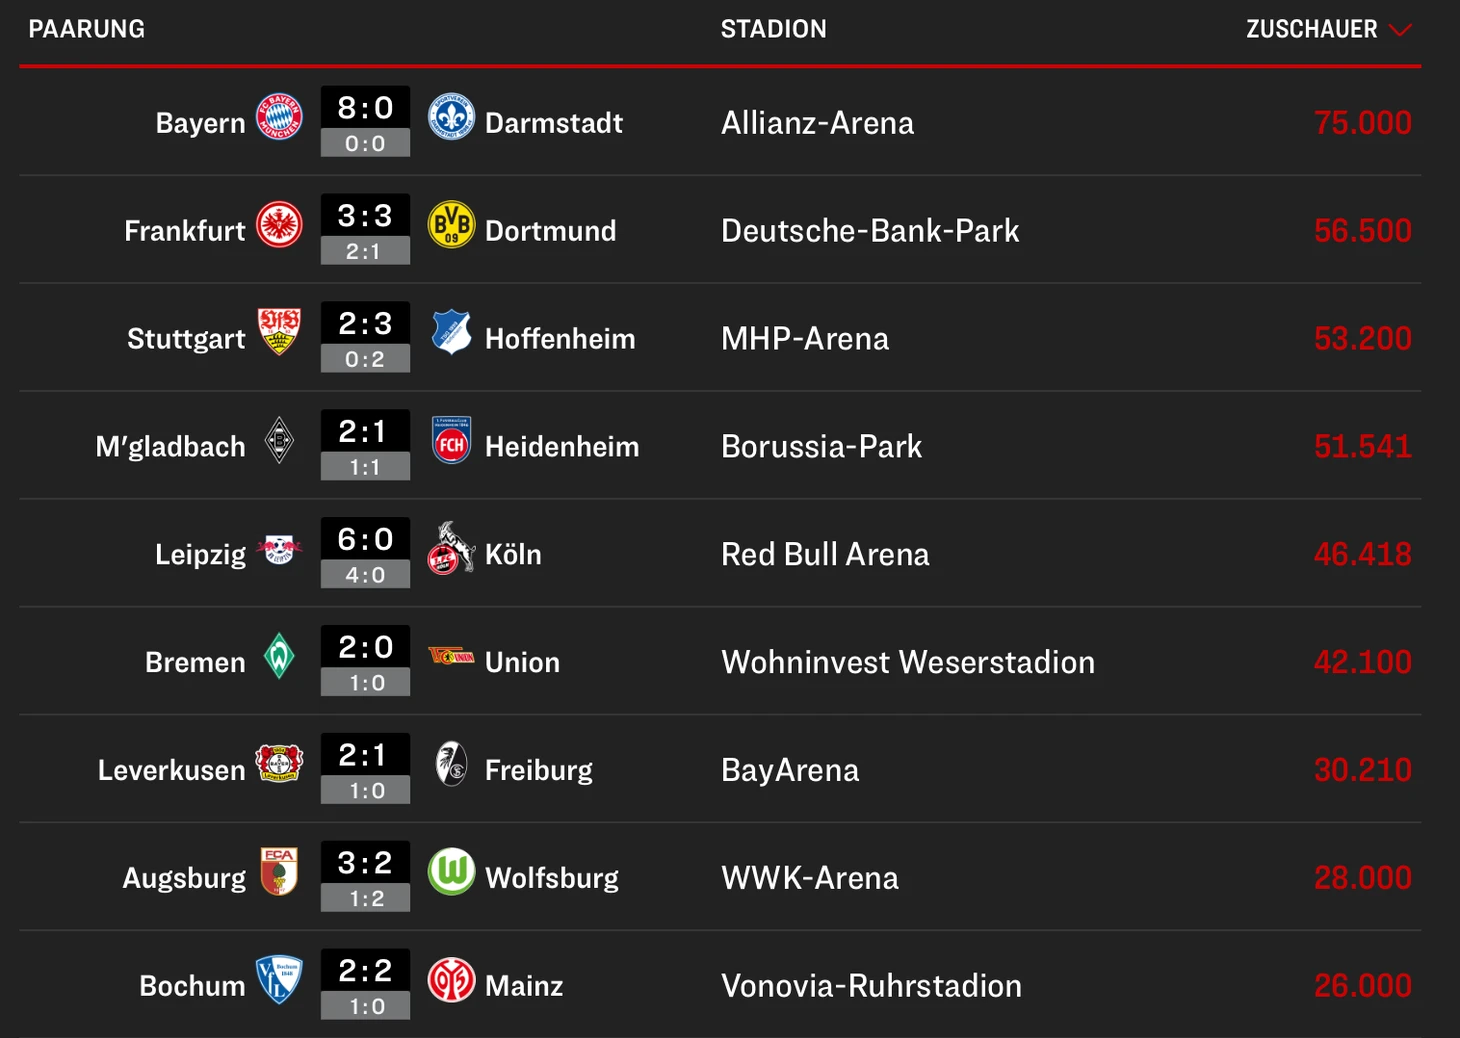Click the Werder Bremen diamond logo
This screenshot has height=1038, width=1460.
279,657
